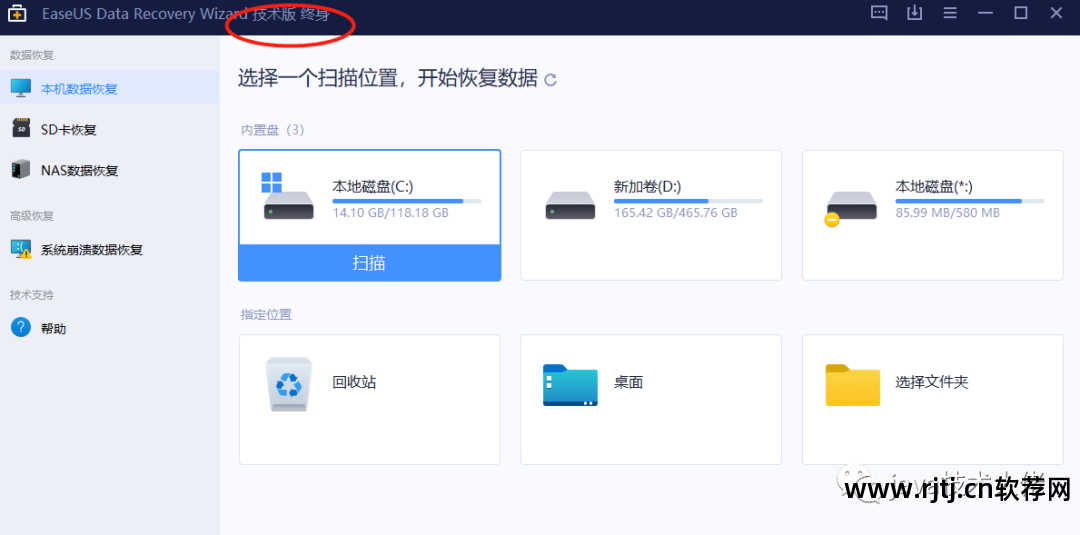Click the 本地磁盘(*:) usage bar

pyautogui.click(x=970, y=201)
